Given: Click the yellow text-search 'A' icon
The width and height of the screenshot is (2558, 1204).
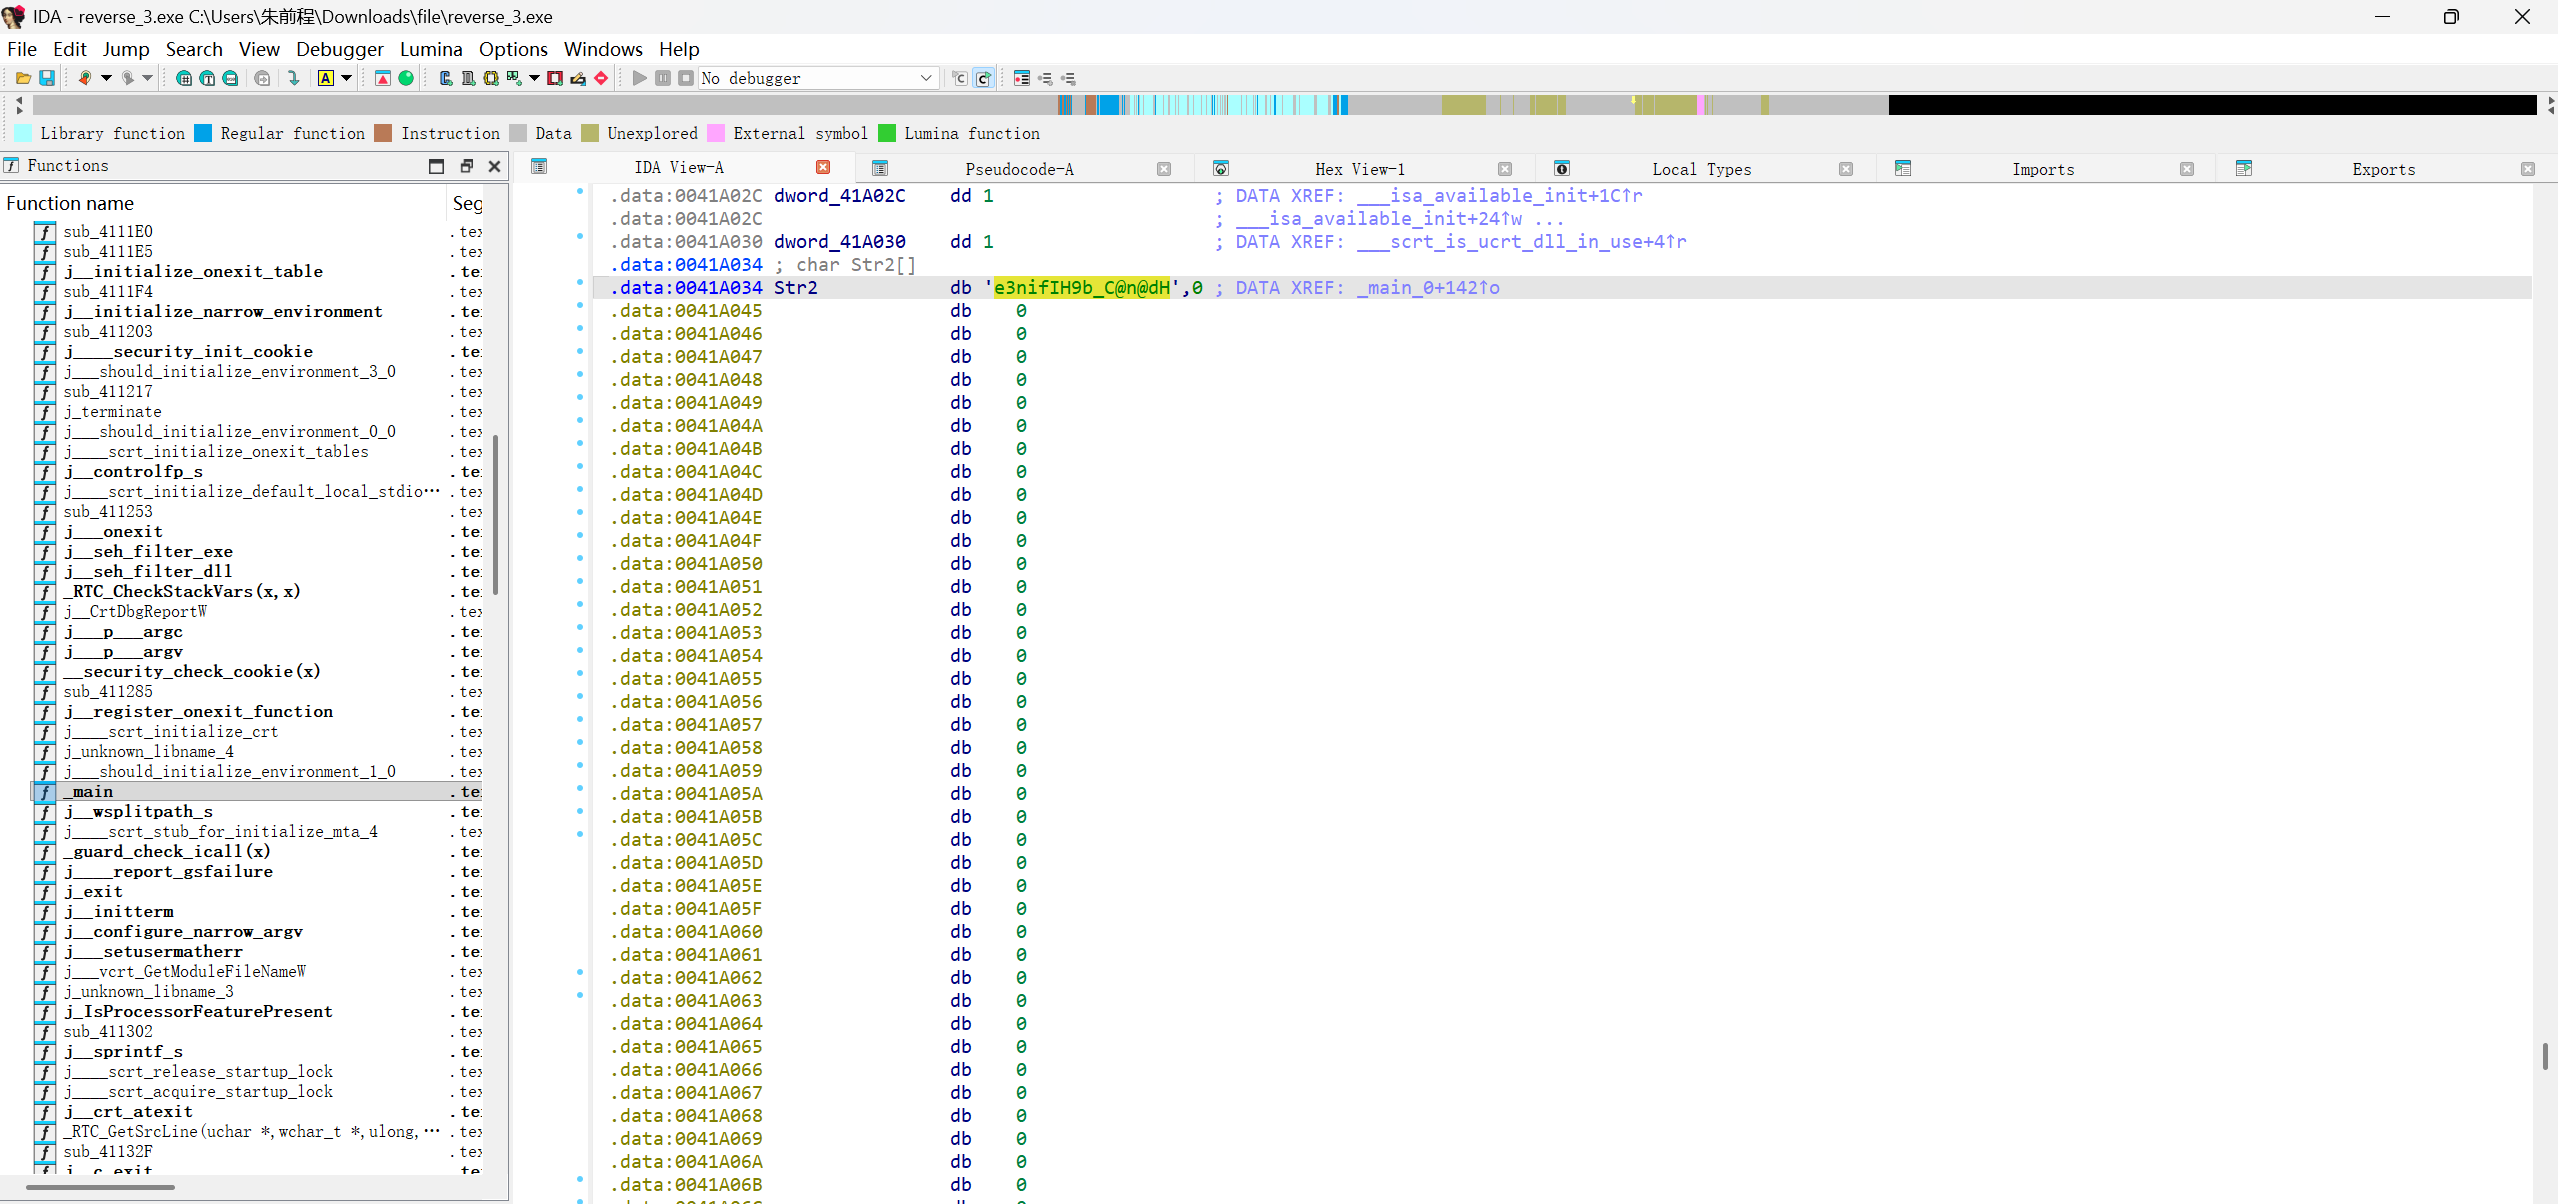Looking at the screenshot, I should point(326,78).
